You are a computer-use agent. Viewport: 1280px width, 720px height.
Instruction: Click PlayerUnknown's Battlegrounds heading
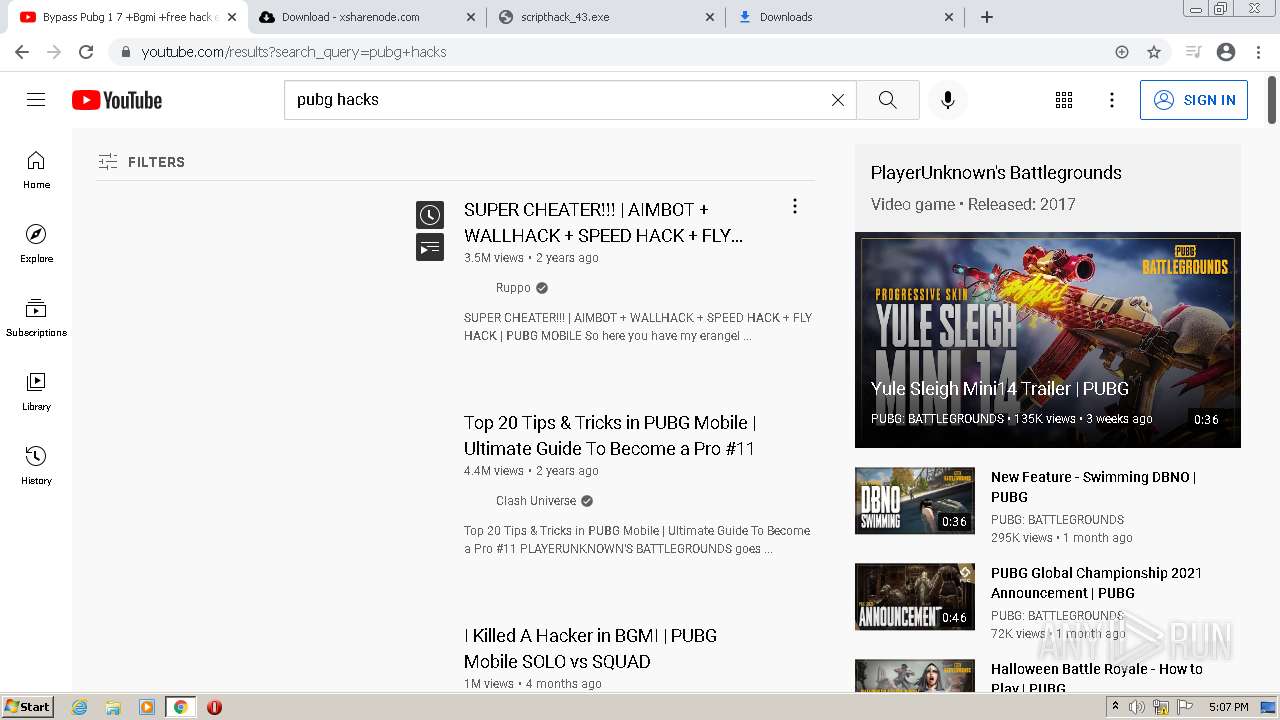click(x=996, y=173)
